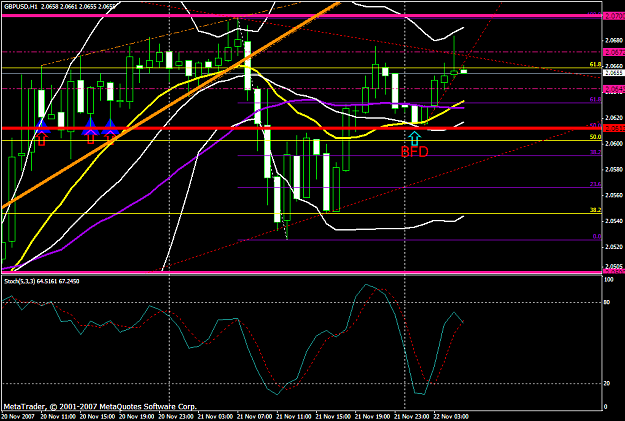
Task: Click the 2.0680 price axis label
Action: click(613, 40)
